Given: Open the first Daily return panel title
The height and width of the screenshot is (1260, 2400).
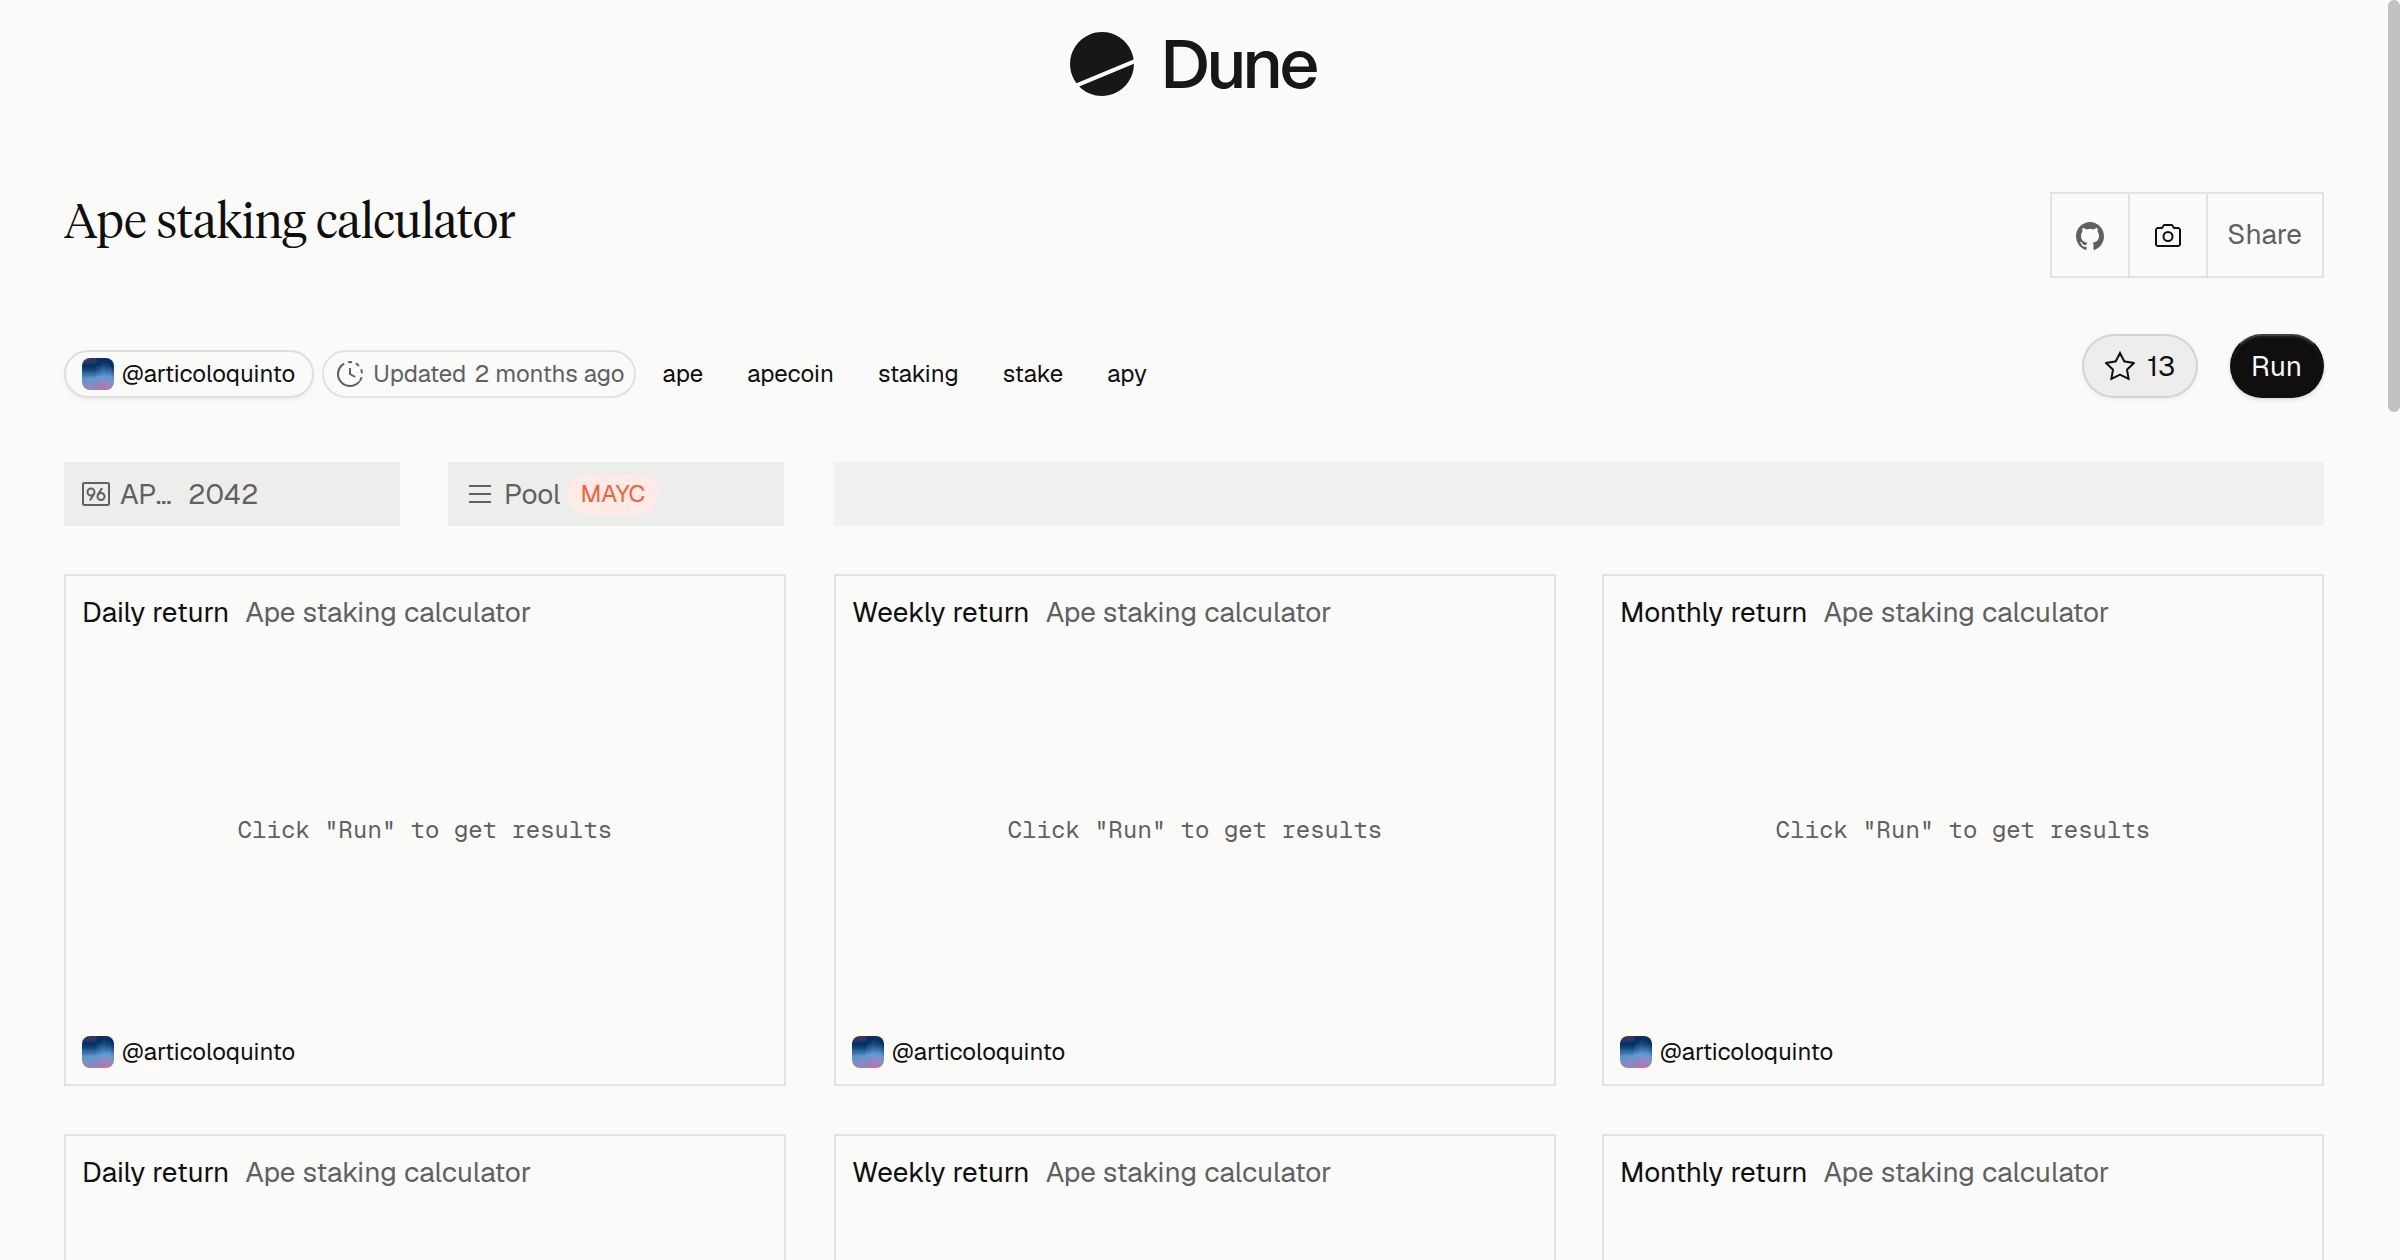Looking at the screenshot, I should pyautogui.click(x=155, y=612).
